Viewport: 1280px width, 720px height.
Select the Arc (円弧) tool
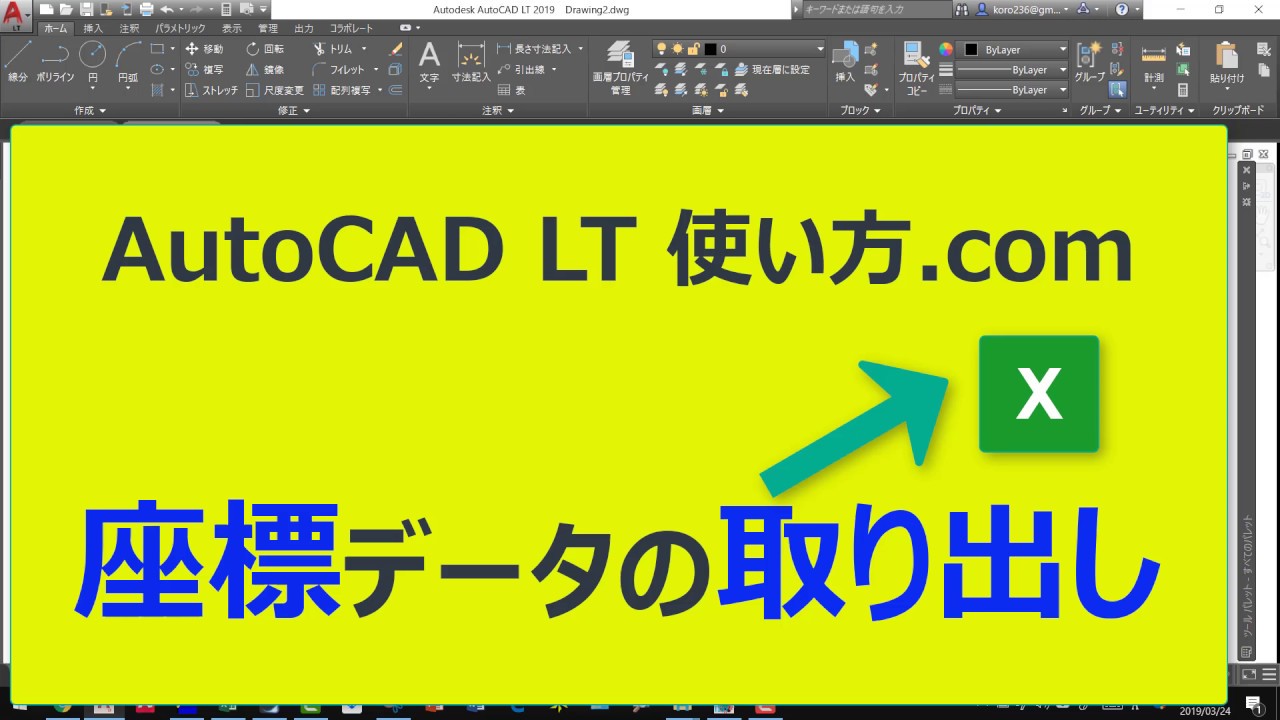tap(128, 62)
